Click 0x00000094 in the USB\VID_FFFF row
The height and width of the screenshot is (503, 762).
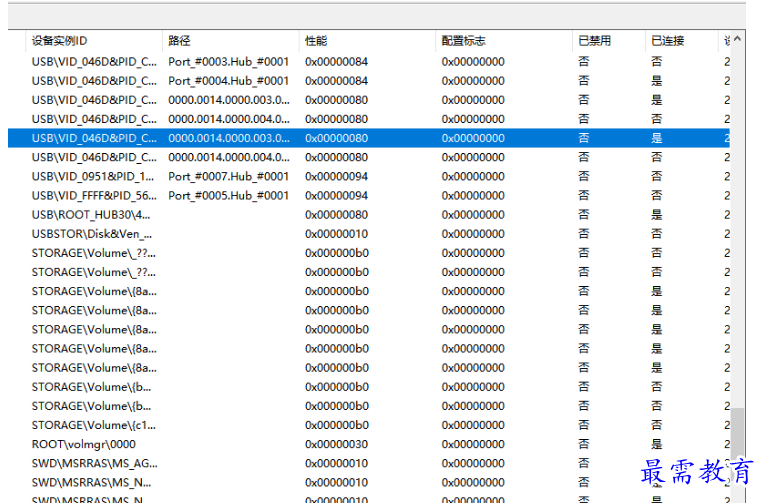point(336,195)
